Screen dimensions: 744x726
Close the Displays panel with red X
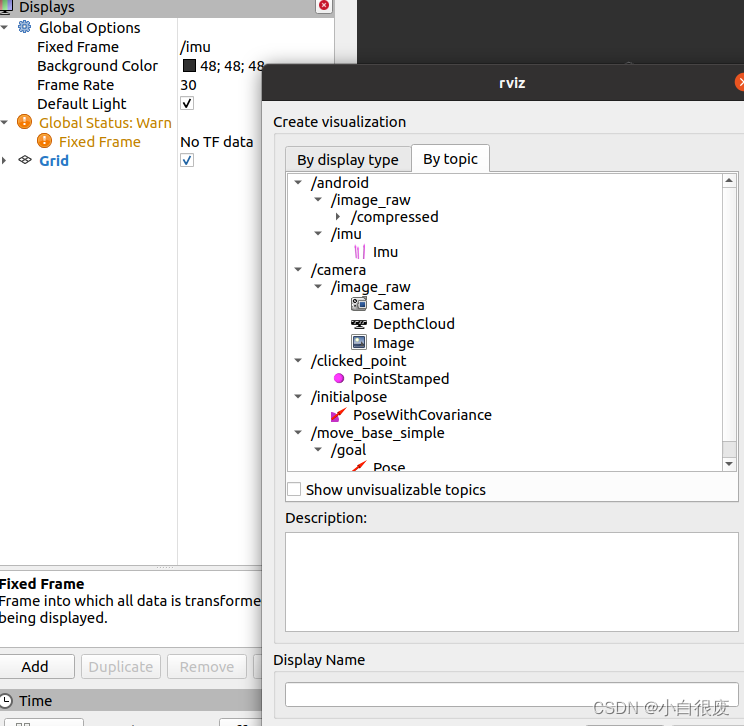324,6
